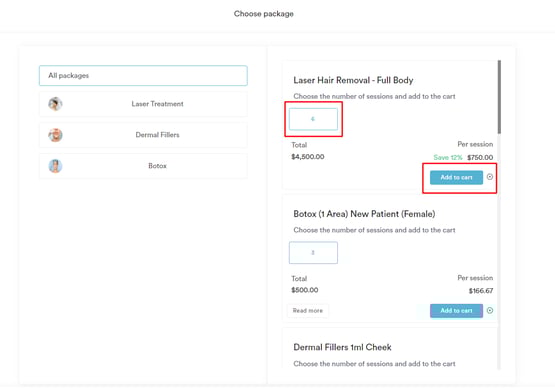Click the Botox avatar thumbnail
The image size is (555, 391).
[x=56, y=166]
